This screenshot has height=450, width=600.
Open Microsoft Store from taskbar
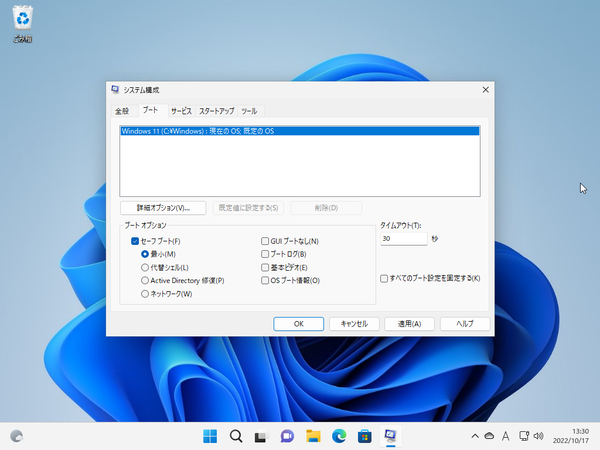(364, 436)
